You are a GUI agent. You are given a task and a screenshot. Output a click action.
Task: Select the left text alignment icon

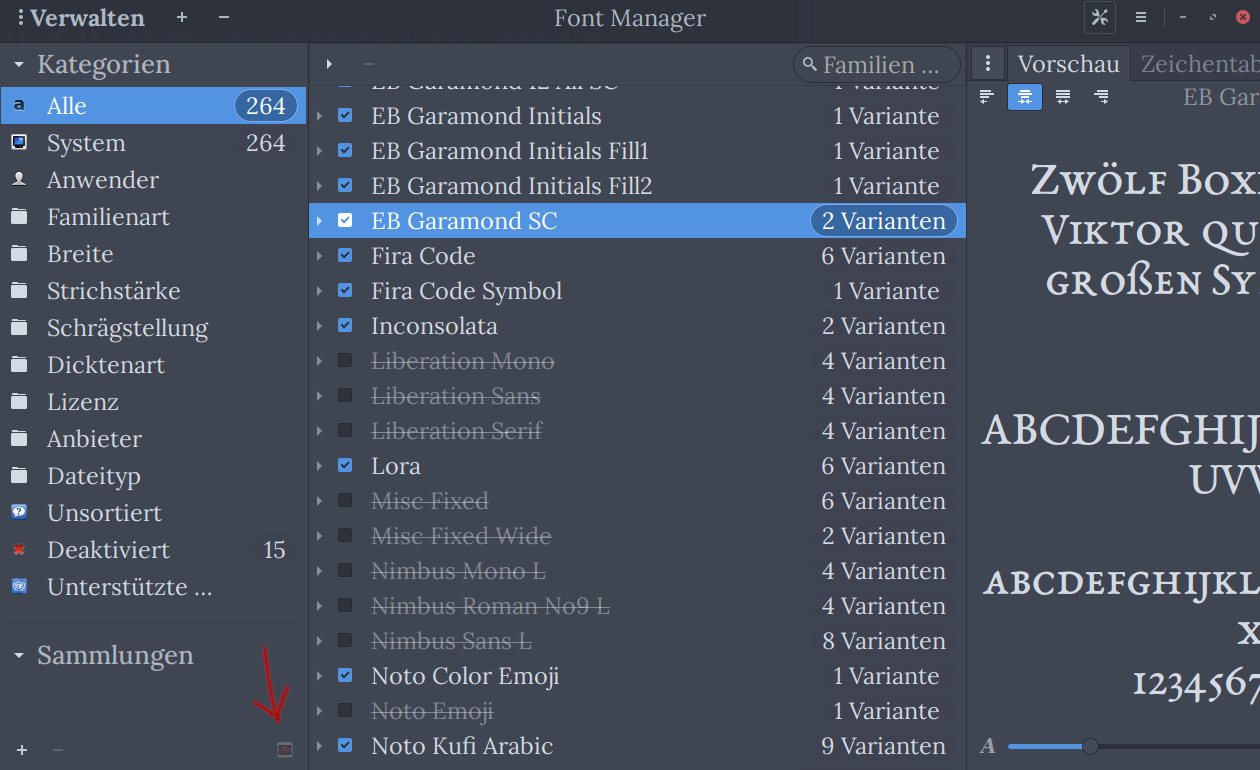point(985,97)
